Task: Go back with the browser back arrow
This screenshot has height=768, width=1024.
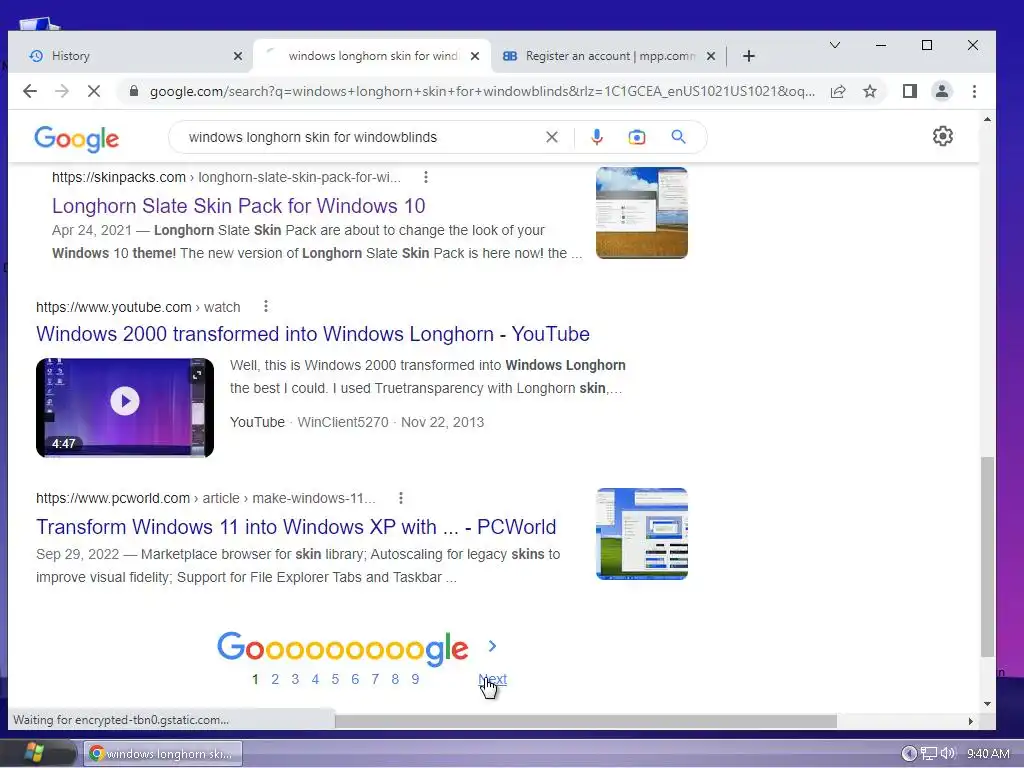Action: [30, 91]
